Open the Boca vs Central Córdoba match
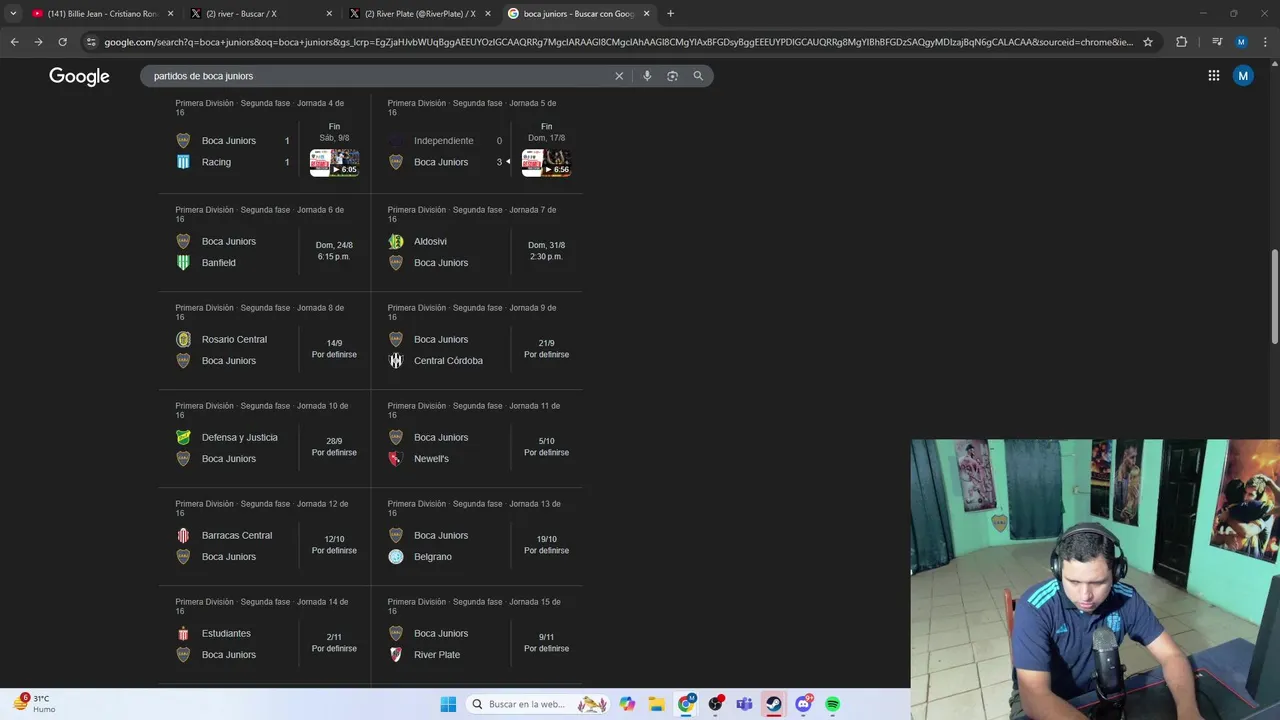Screen dimensions: 1280x720 477,341
